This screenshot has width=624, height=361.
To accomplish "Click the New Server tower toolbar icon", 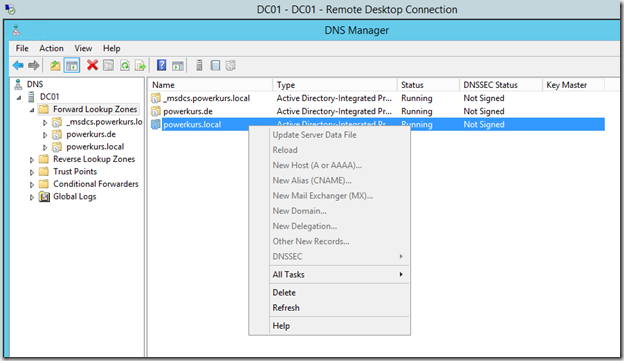I will click(199, 65).
